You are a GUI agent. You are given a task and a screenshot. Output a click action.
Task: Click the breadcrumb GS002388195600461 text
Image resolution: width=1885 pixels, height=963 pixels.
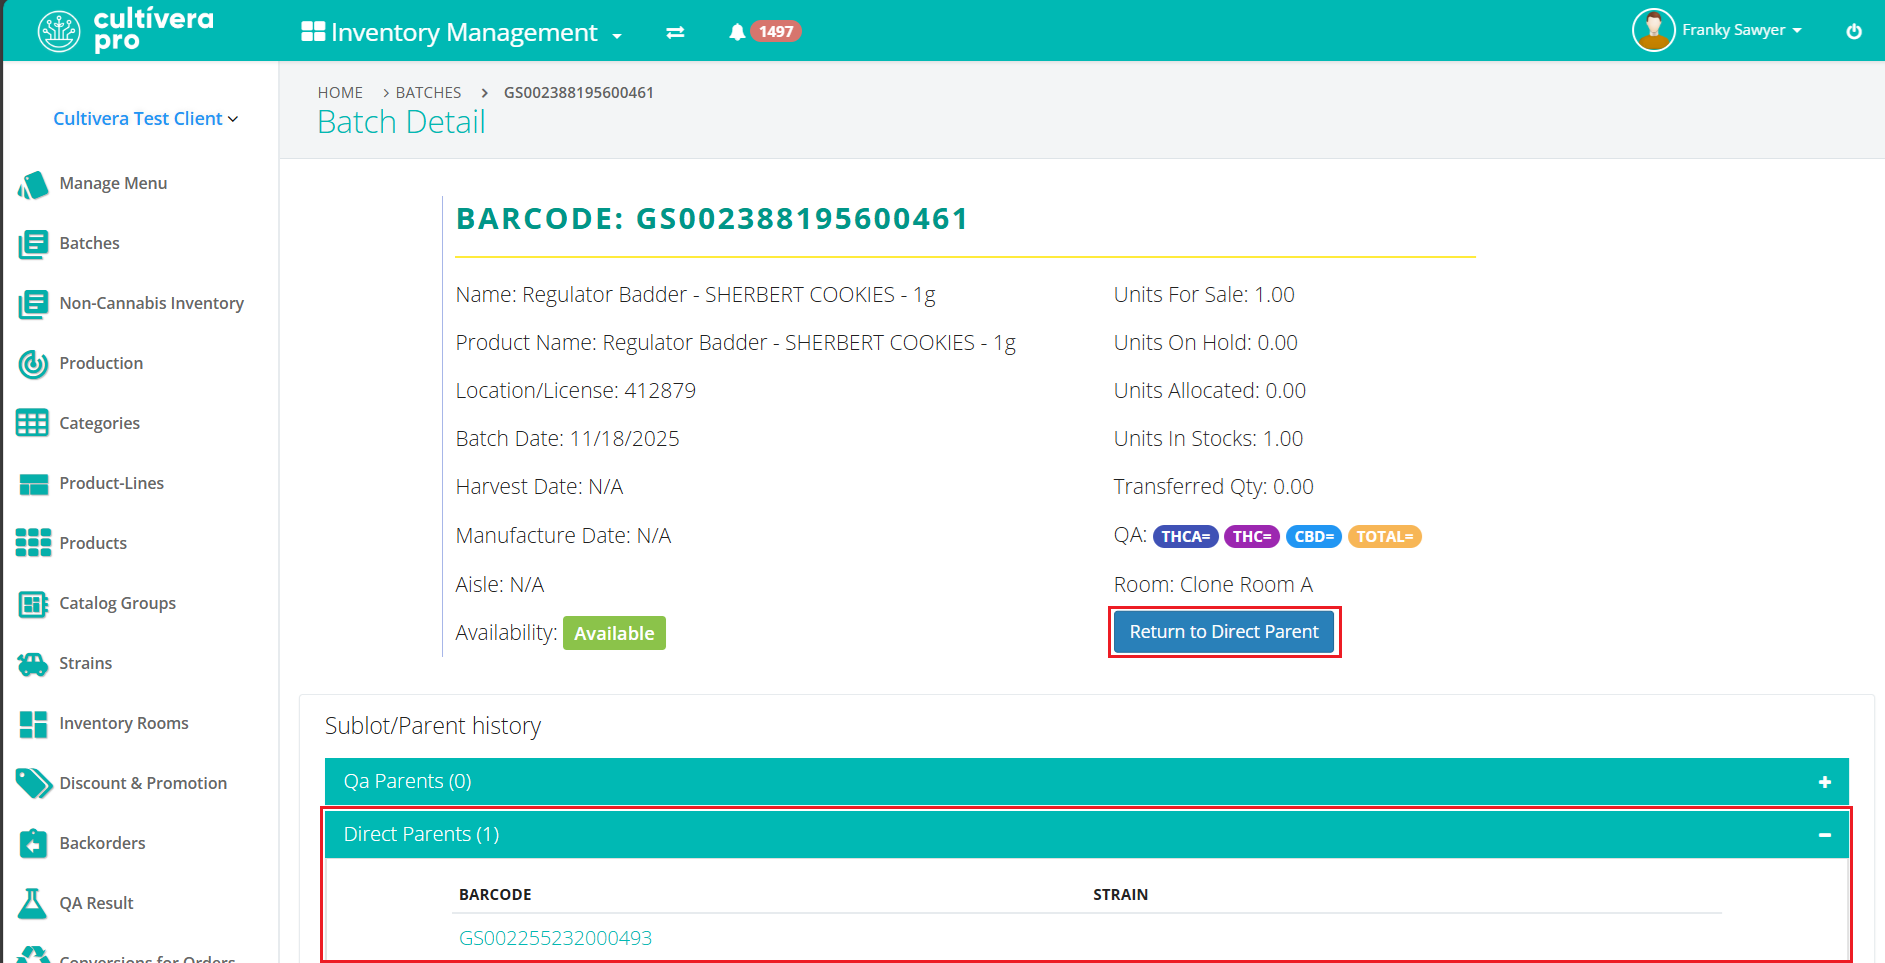tap(579, 93)
